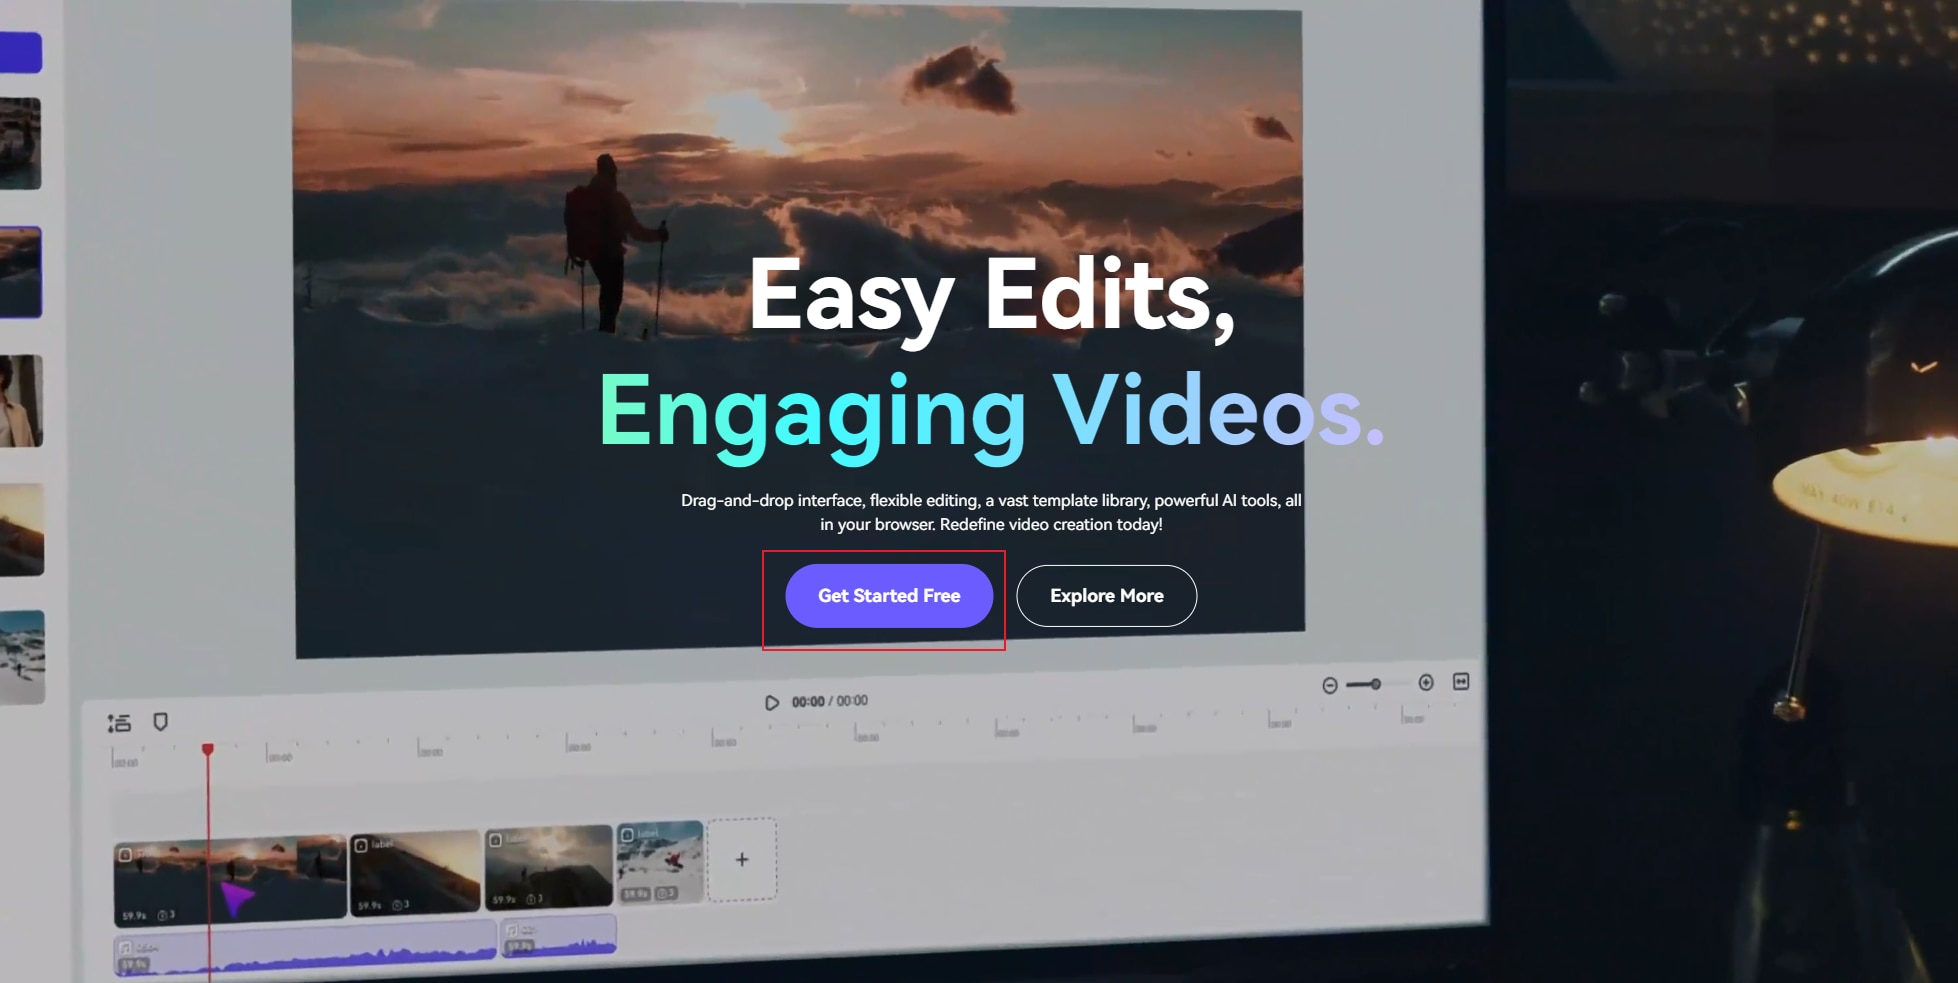
Task: Open the snowy ski slope thumbnail in sidebar
Action: coord(22,657)
